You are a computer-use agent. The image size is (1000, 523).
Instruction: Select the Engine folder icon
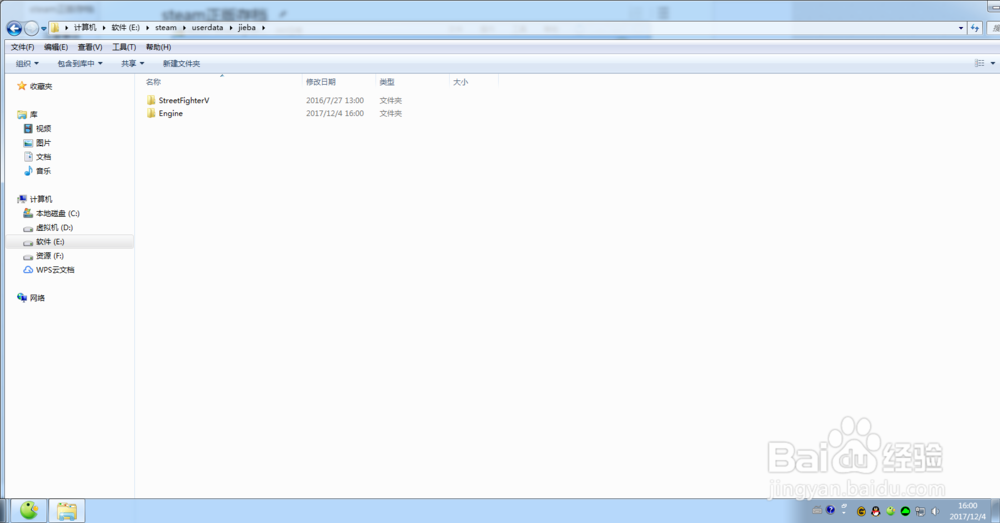[x=151, y=113]
